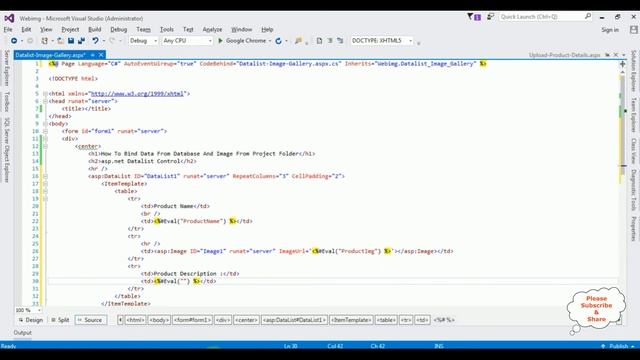Click the Sign in link
This screenshot has height=360, width=640.
pyautogui.click(x=610, y=30)
